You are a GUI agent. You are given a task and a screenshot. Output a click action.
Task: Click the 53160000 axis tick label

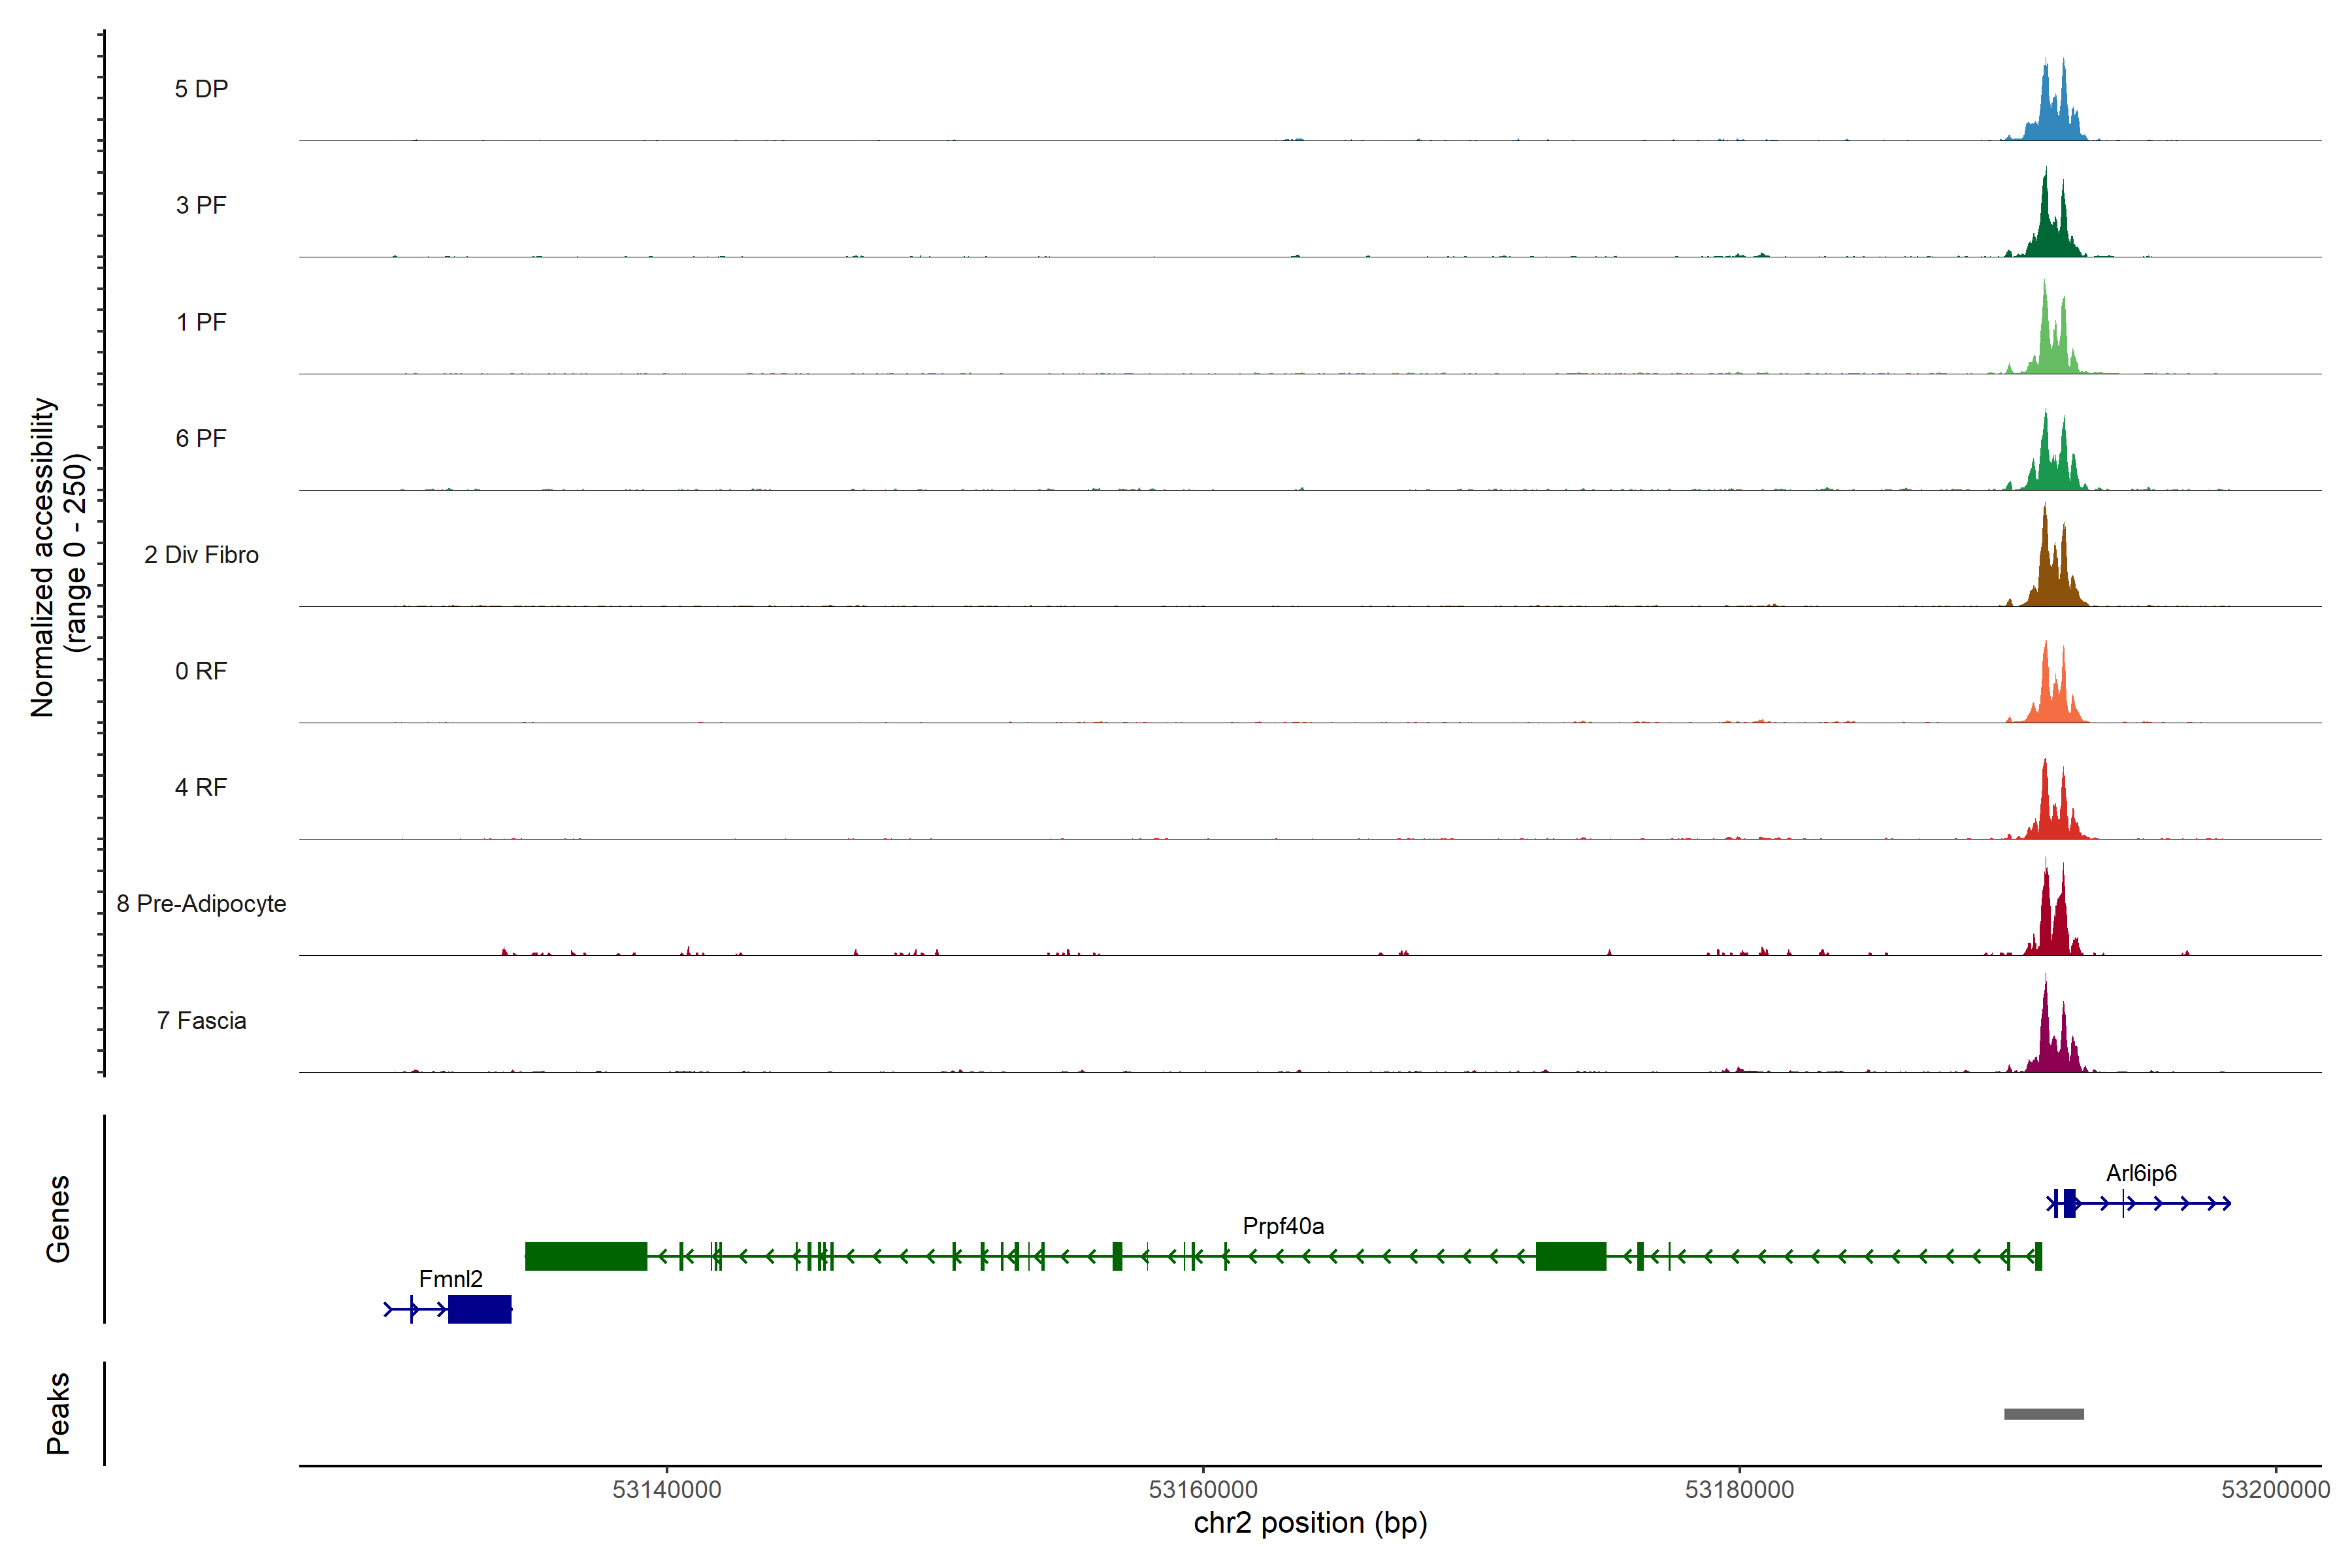click(x=1203, y=1490)
